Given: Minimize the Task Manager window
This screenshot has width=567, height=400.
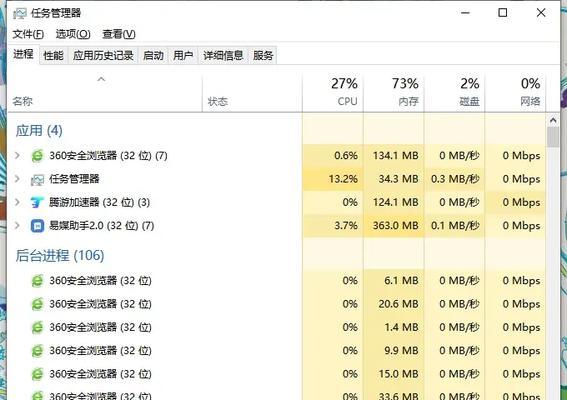Looking at the screenshot, I should (465, 13).
